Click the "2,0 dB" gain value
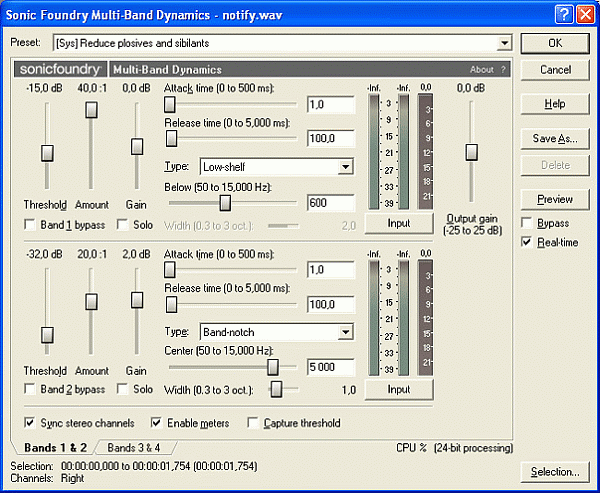The image size is (600, 493). coord(136,254)
